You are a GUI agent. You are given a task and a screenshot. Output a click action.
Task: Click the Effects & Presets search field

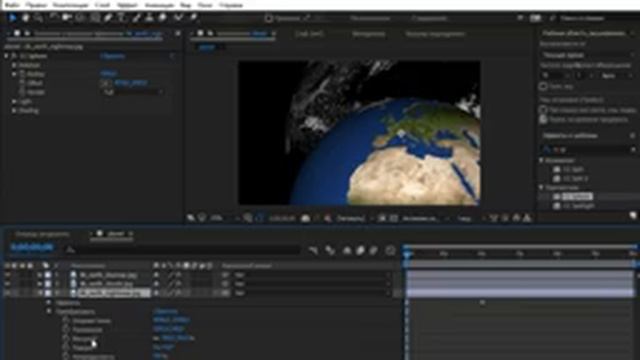(588, 150)
